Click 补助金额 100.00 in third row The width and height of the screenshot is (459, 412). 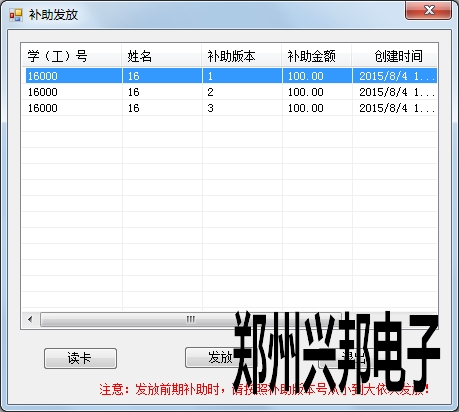pyautogui.click(x=306, y=108)
